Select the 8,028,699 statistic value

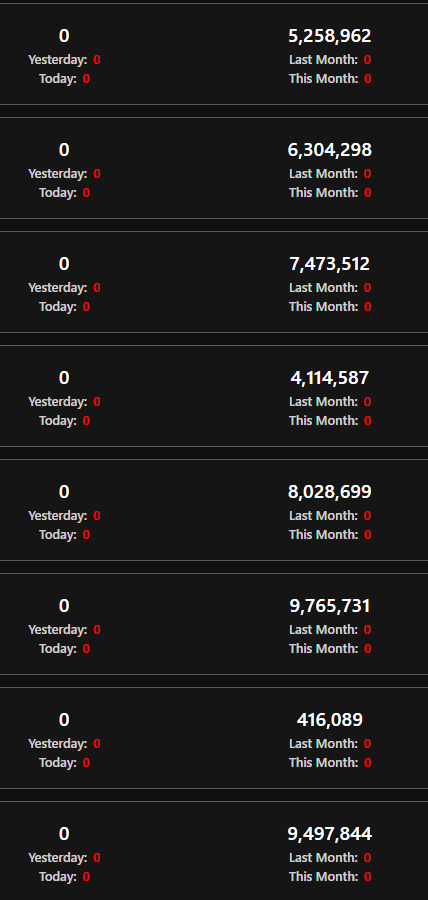pyautogui.click(x=329, y=492)
